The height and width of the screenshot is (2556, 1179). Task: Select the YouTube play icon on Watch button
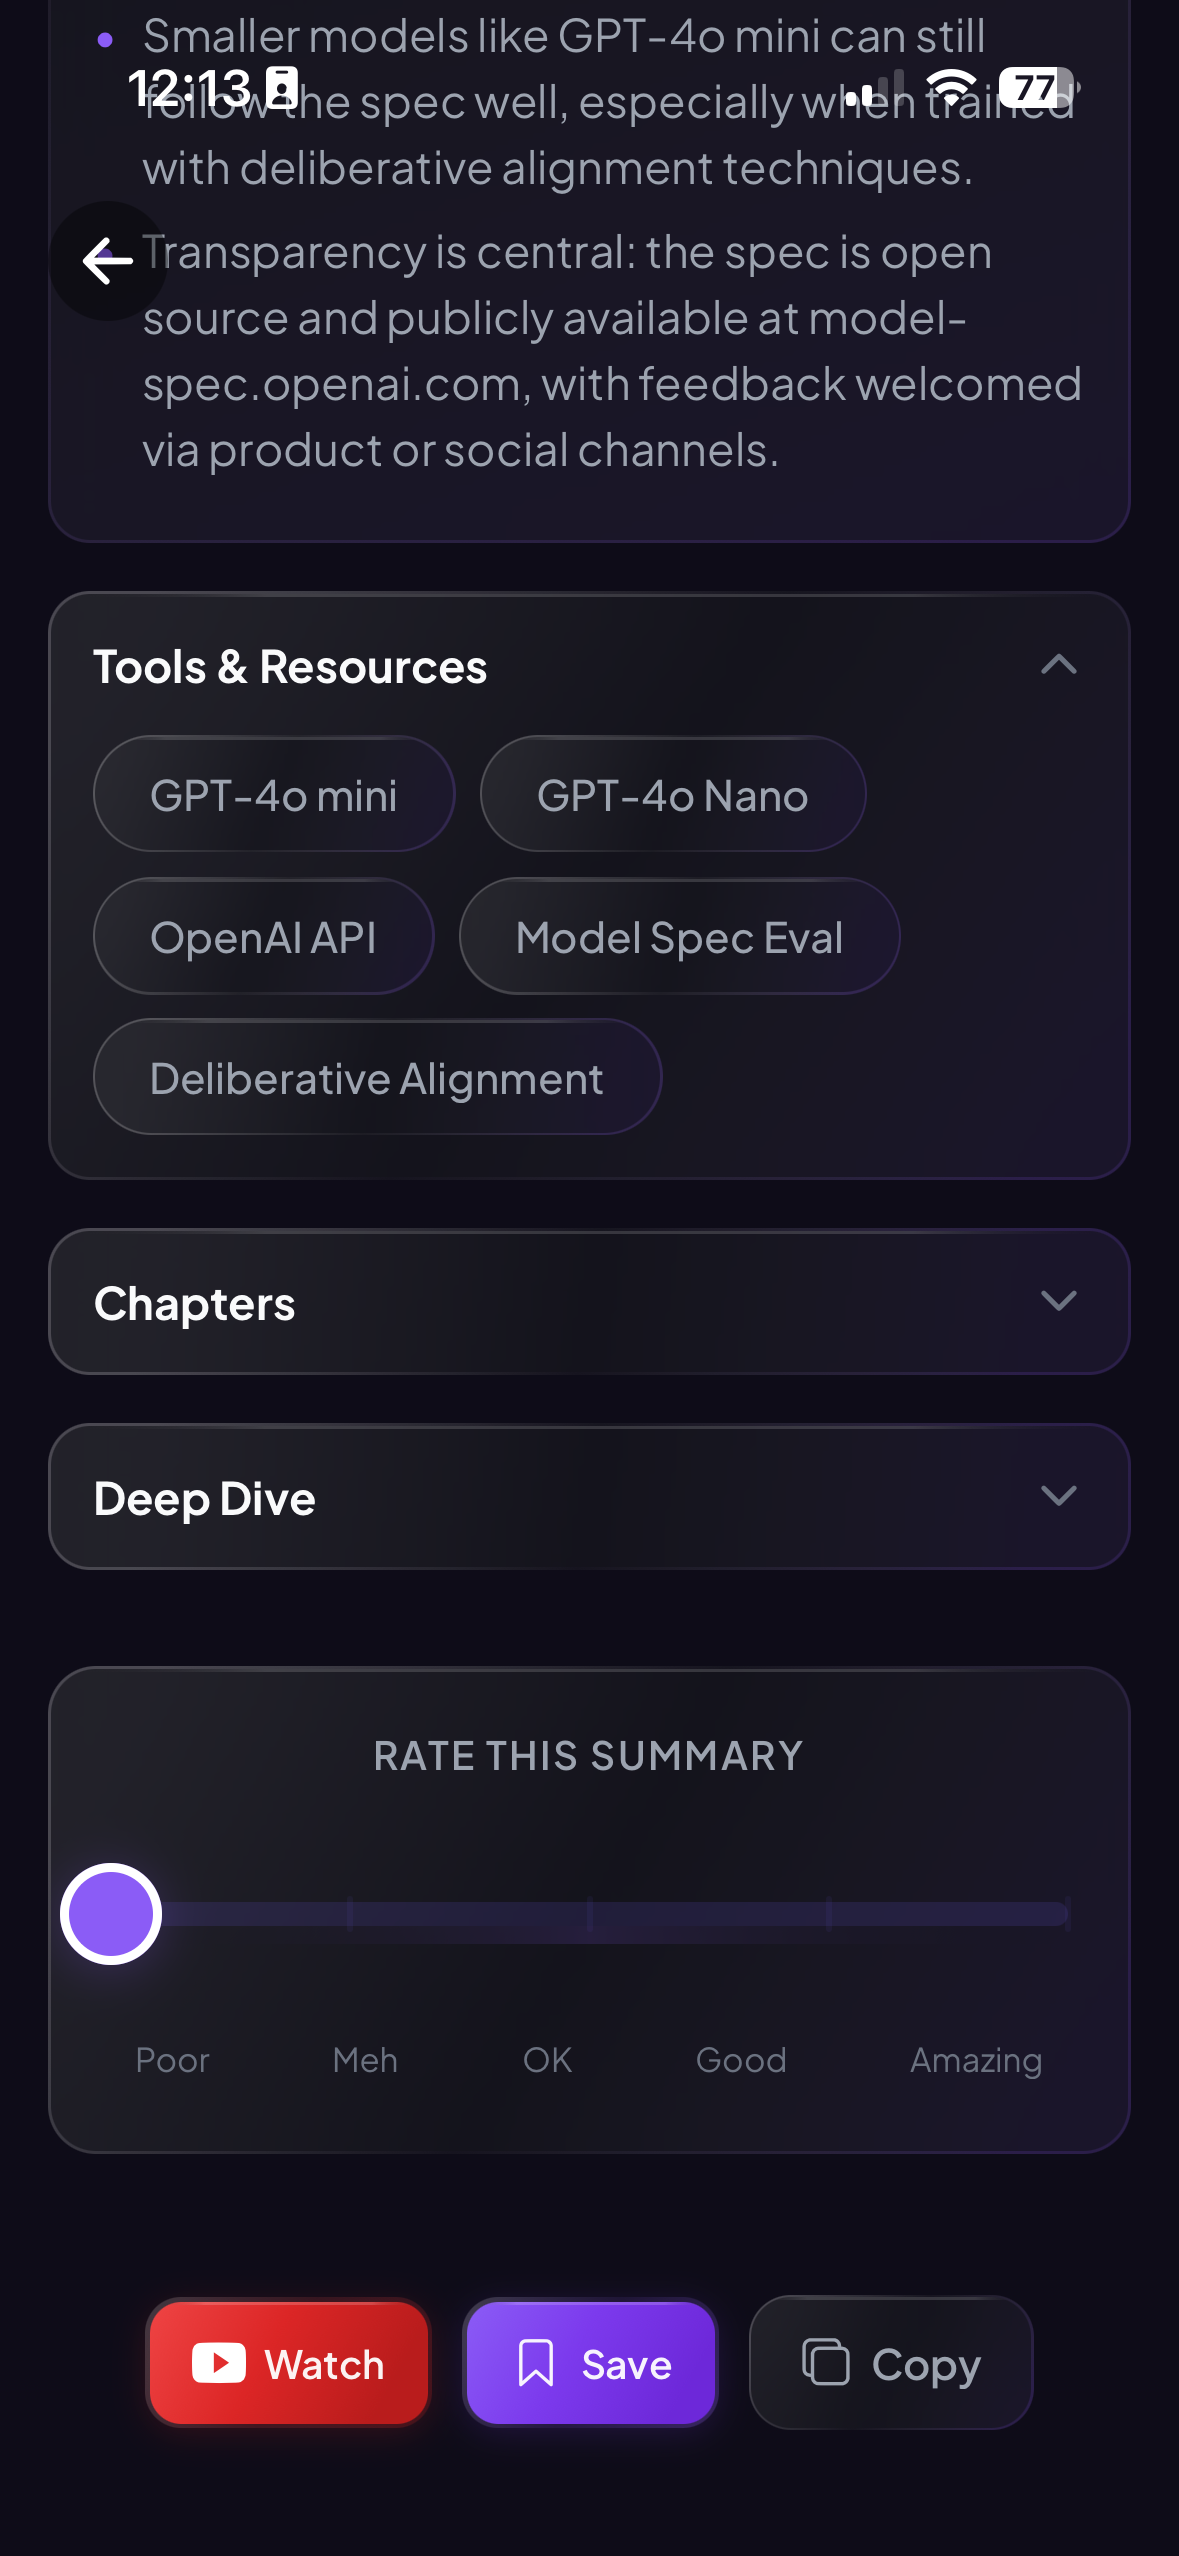221,2363
